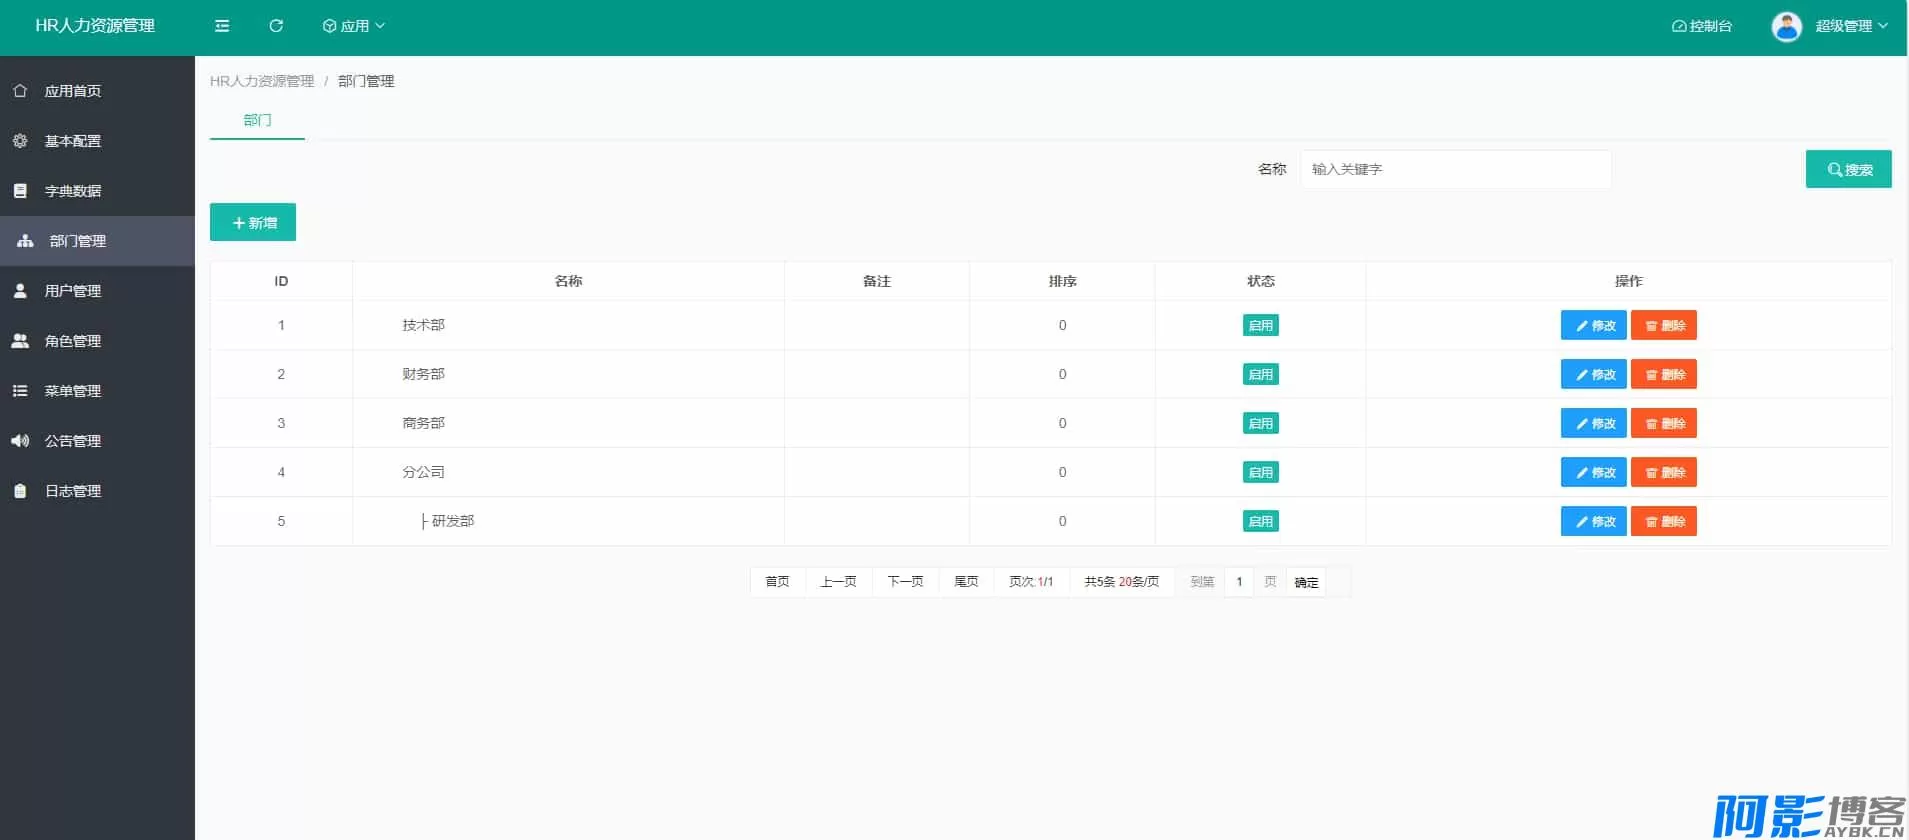Click the 新增 button to add department

pyautogui.click(x=253, y=223)
